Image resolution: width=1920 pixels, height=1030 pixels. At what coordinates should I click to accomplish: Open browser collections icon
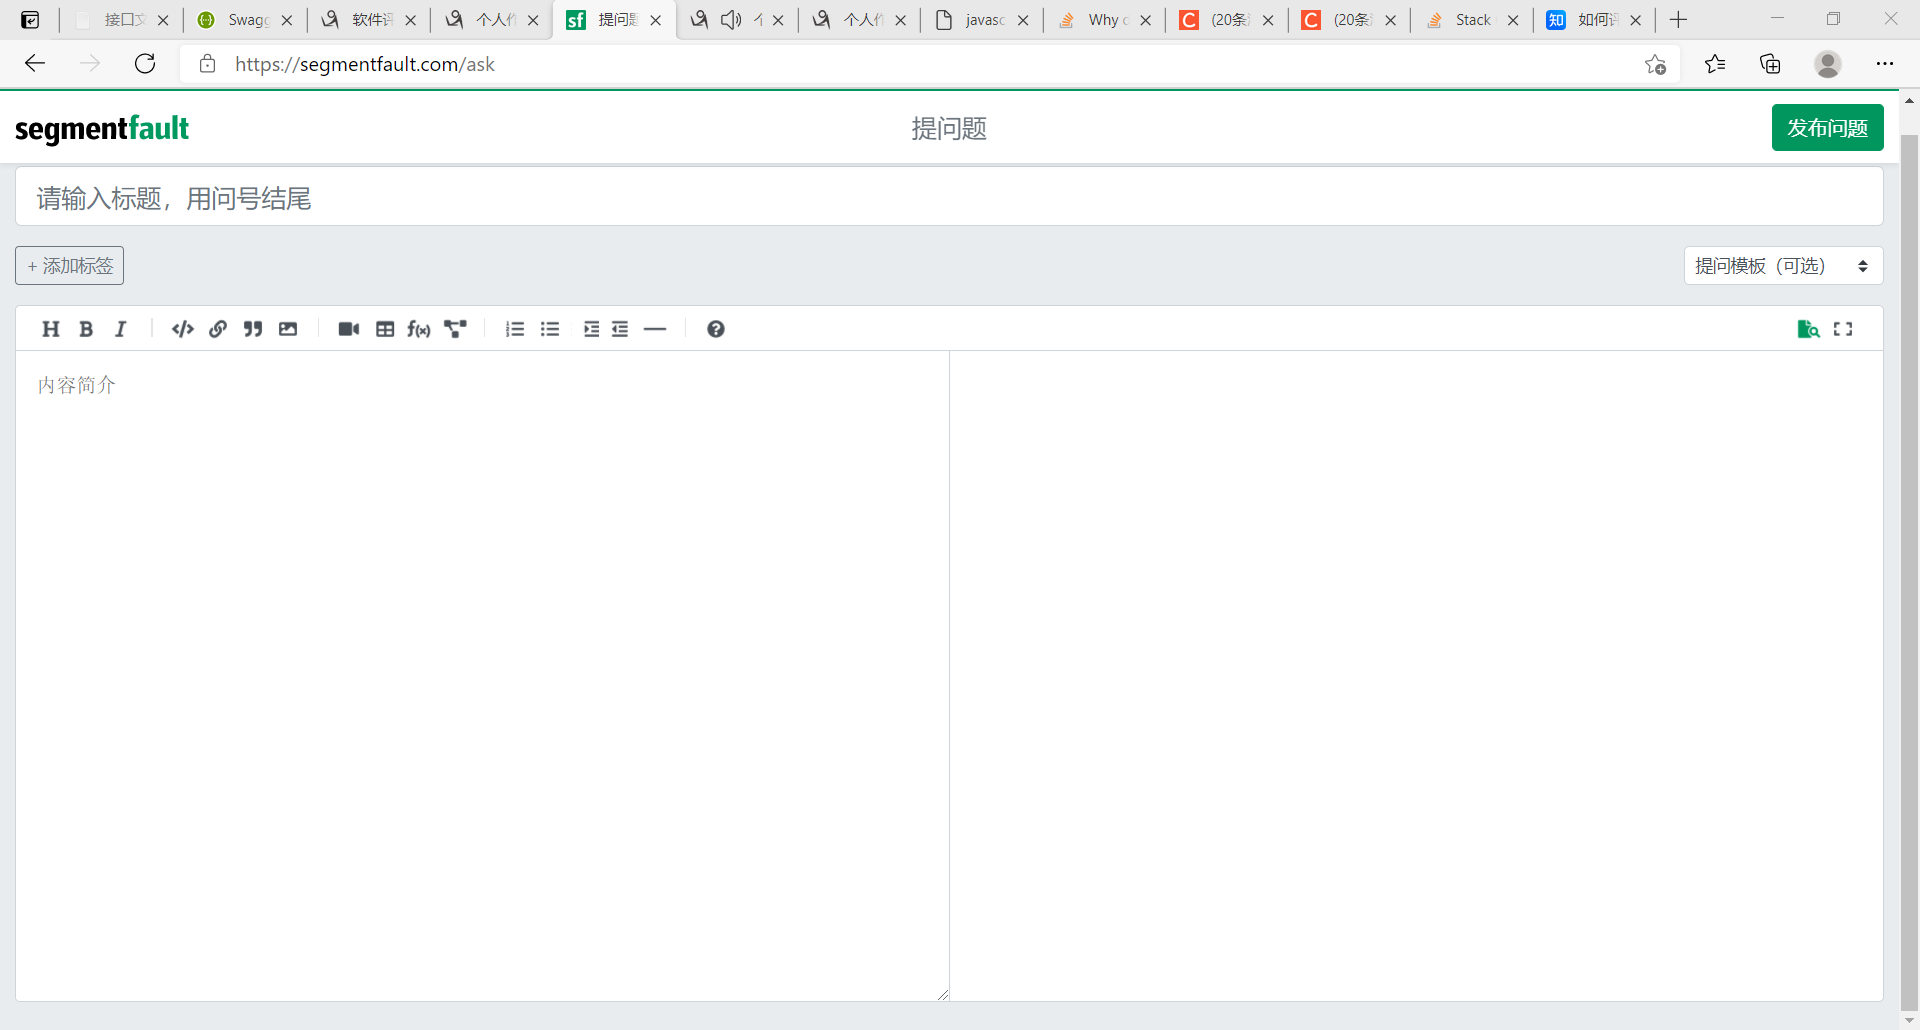point(1770,64)
